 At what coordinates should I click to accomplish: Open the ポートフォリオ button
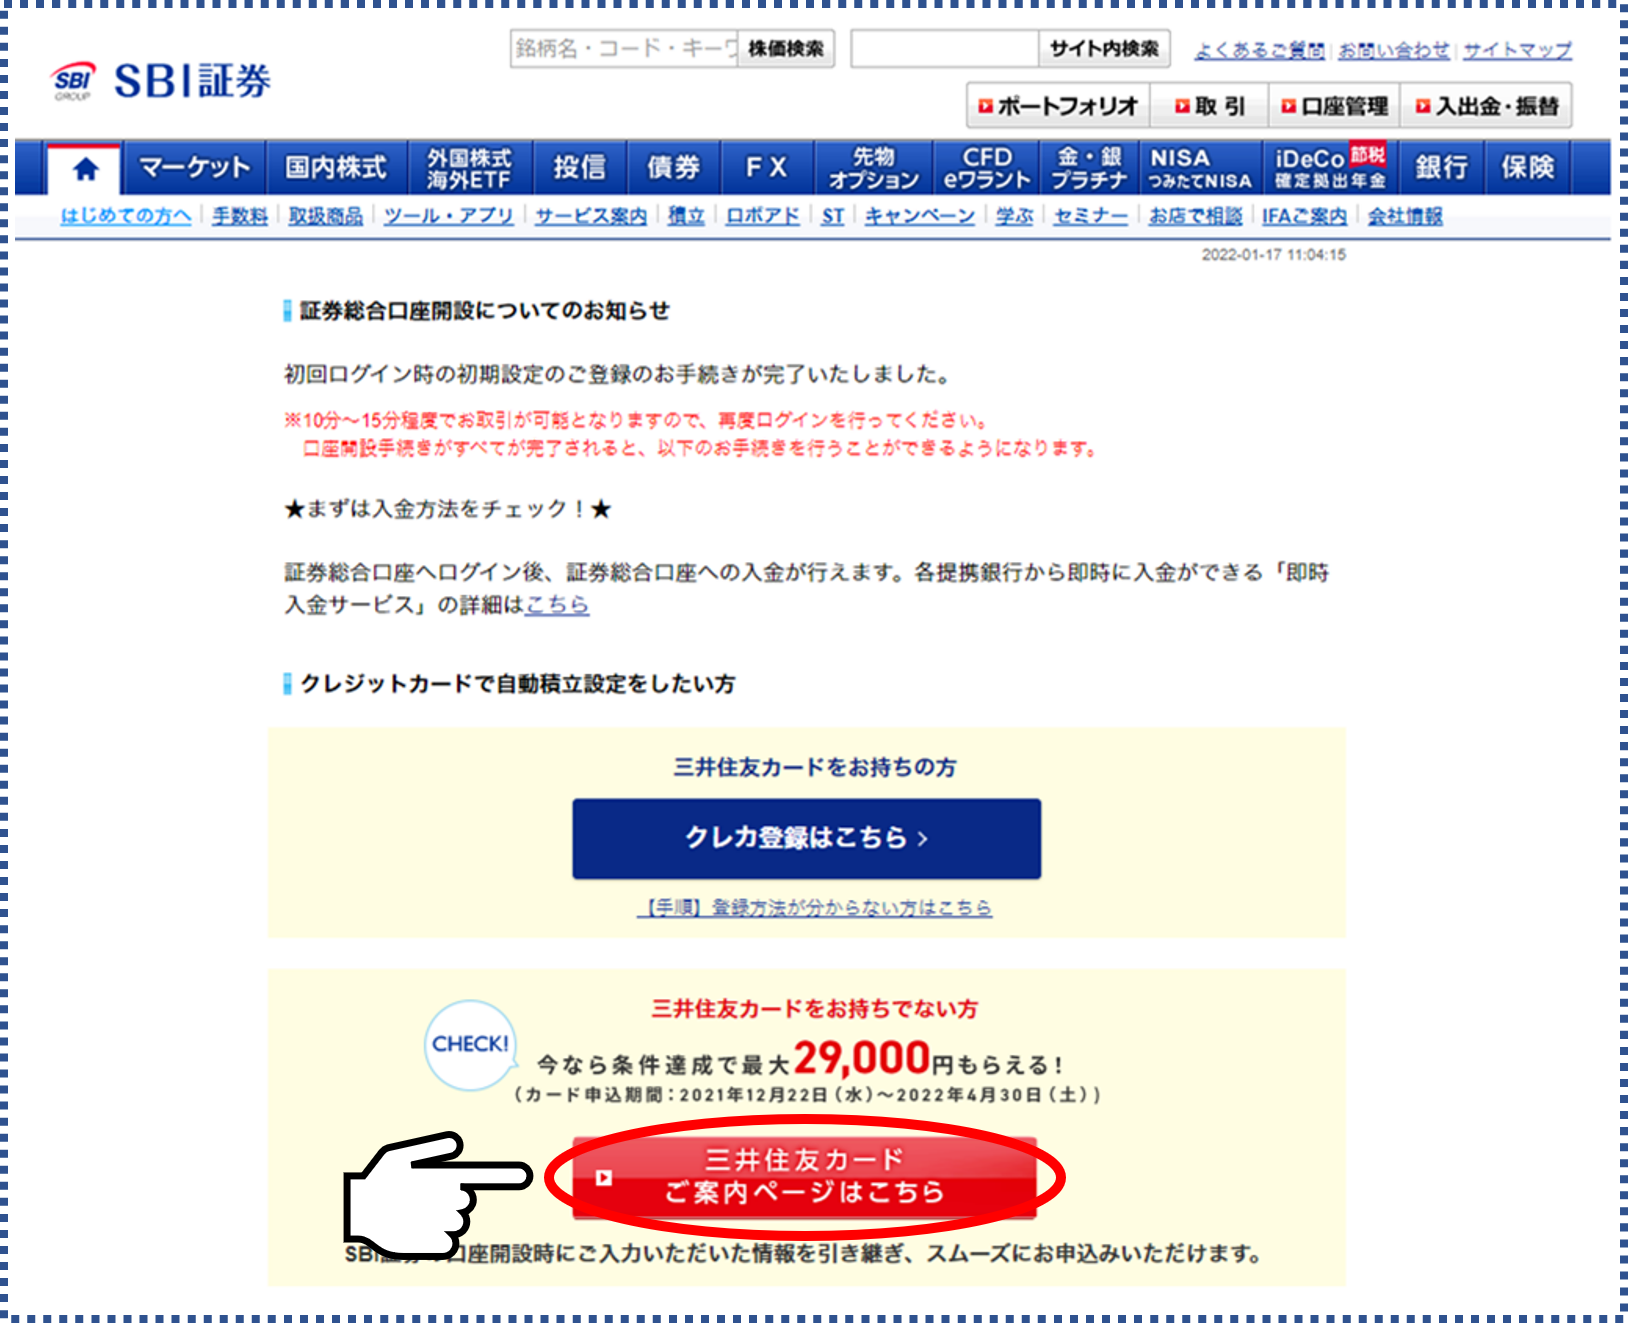click(x=1058, y=106)
